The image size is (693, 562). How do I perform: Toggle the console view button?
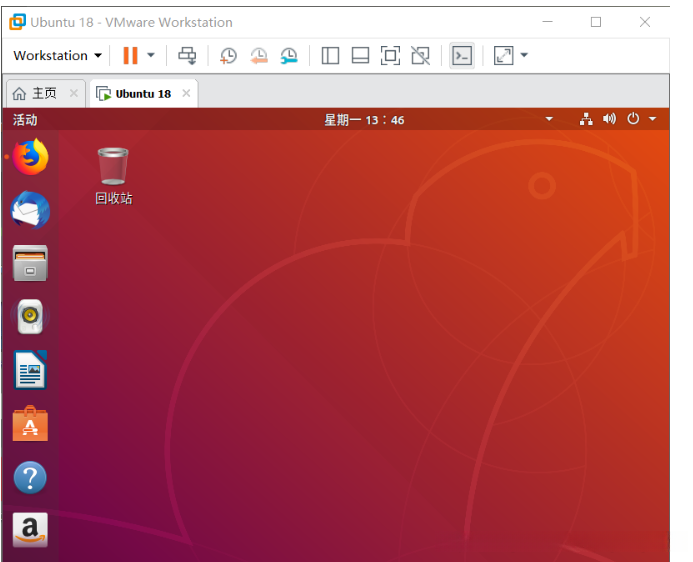(x=462, y=56)
